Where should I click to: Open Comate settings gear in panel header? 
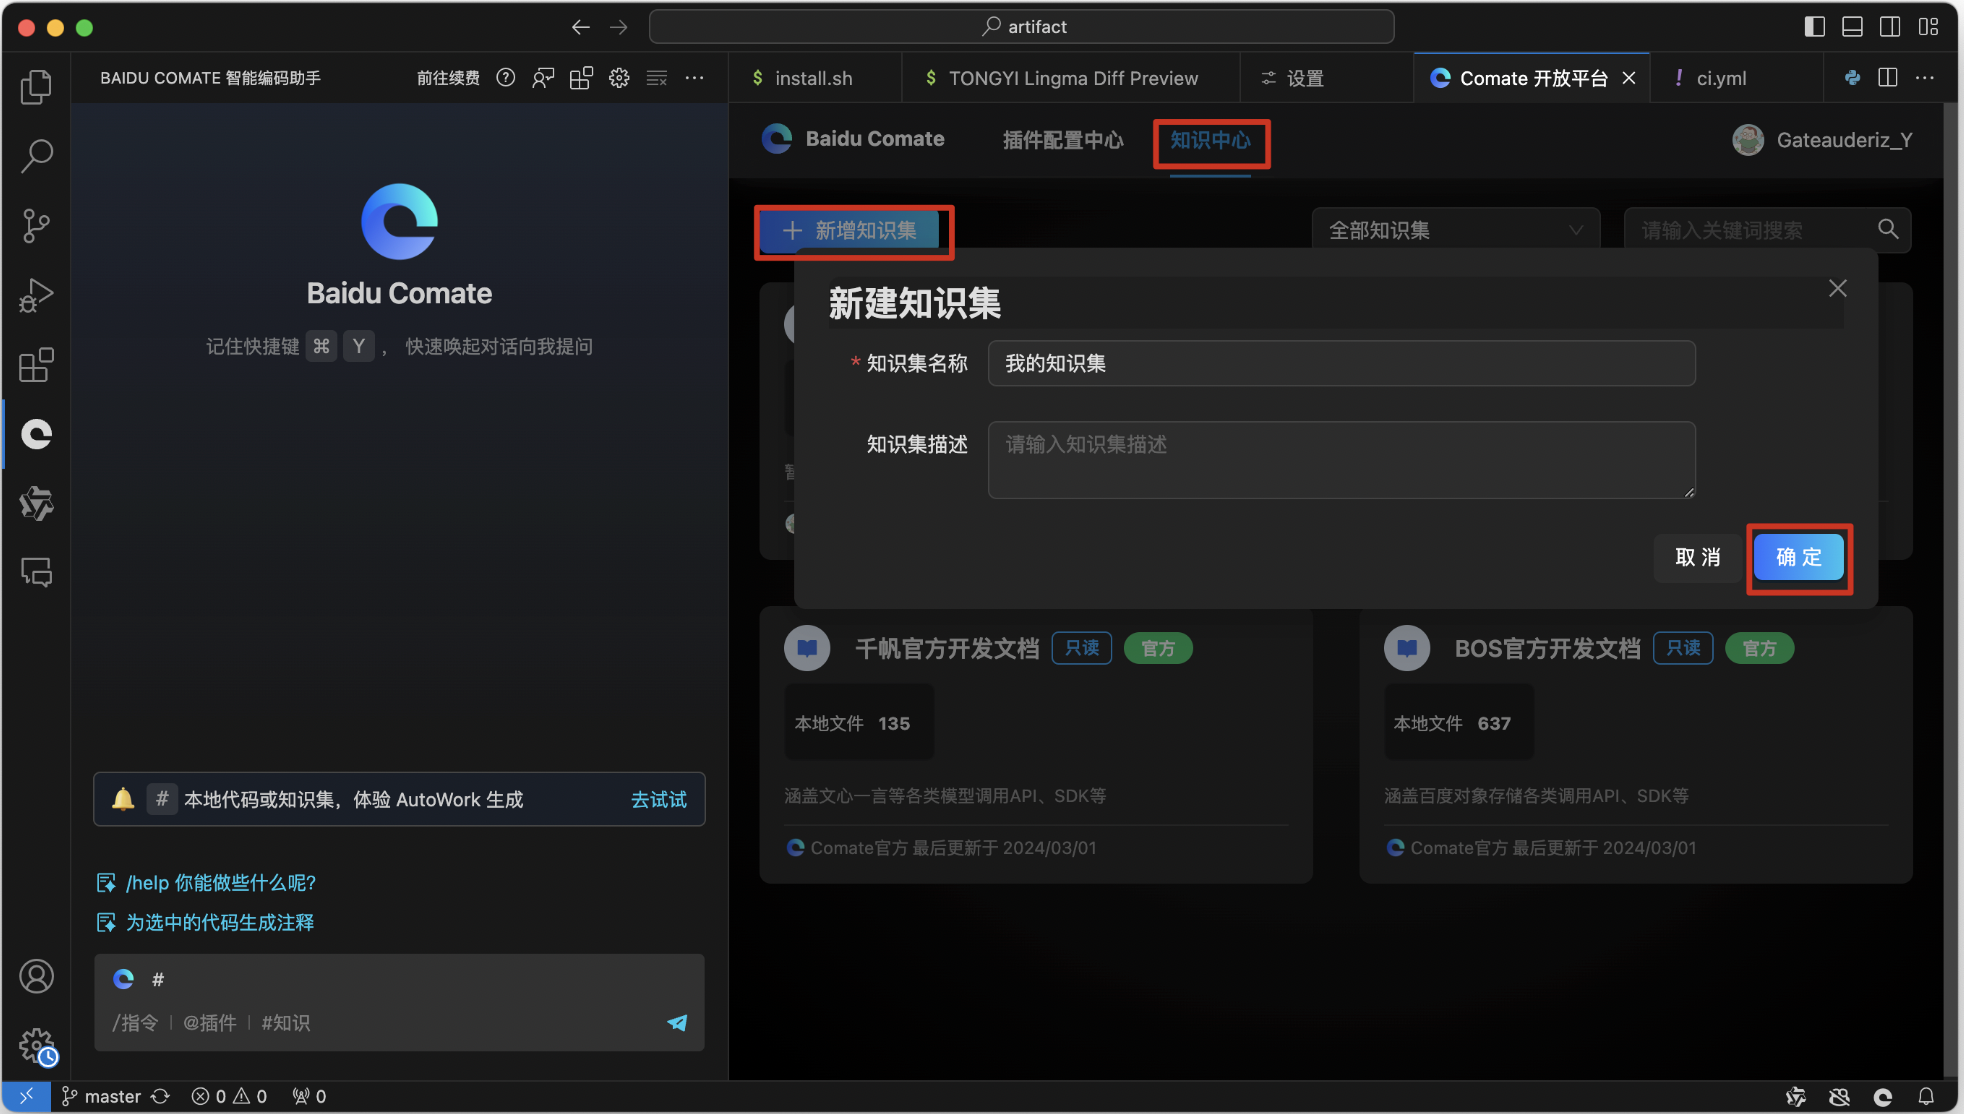point(619,78)
